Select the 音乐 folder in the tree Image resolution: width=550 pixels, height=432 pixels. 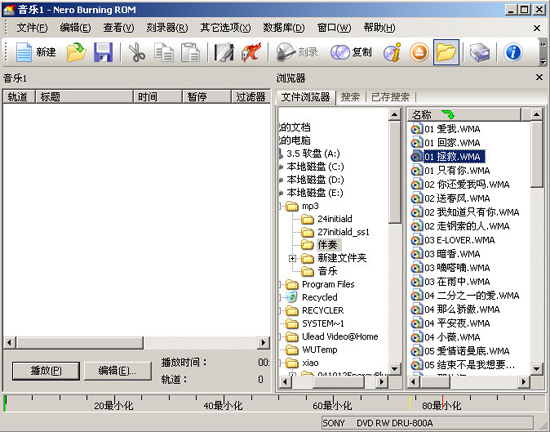(327, 271)
